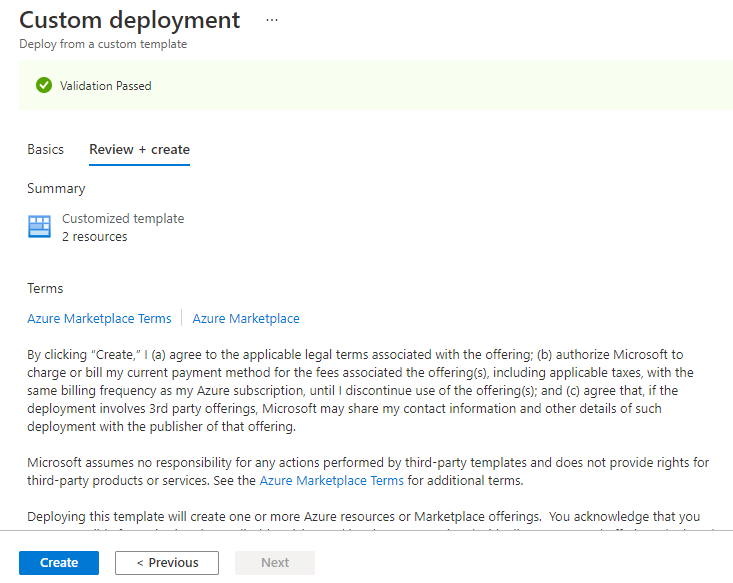Click the Custom deployment page title

[130, 20]
